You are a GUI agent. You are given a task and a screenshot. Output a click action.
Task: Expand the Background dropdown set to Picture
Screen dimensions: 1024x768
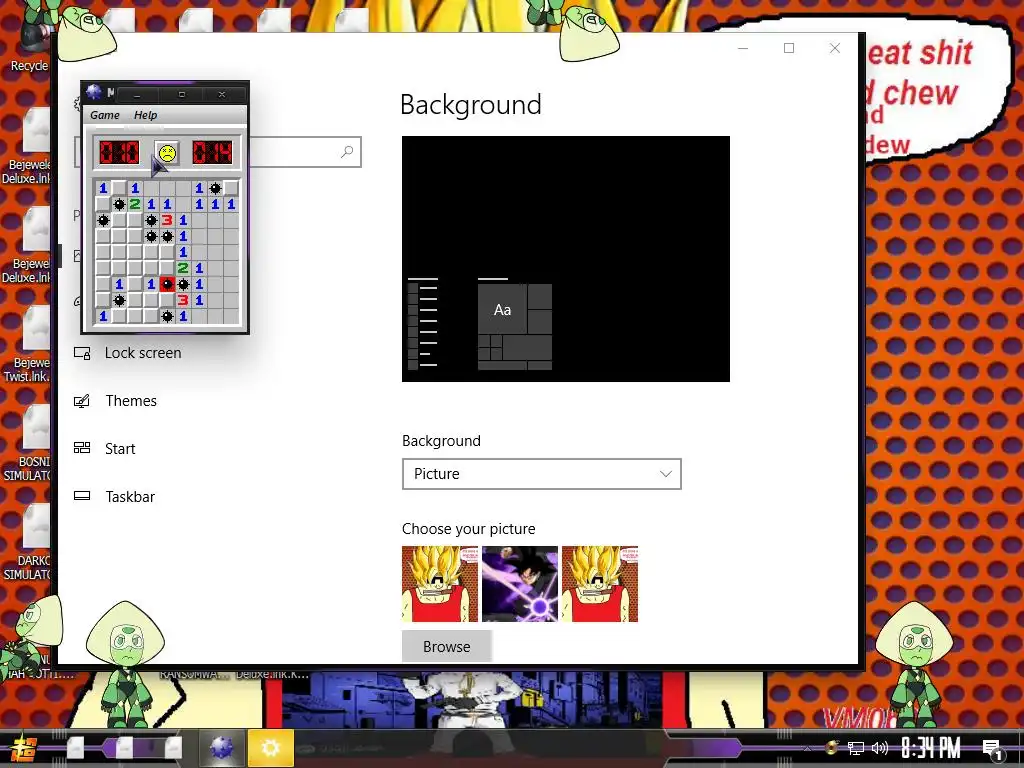tap(541, 474)
